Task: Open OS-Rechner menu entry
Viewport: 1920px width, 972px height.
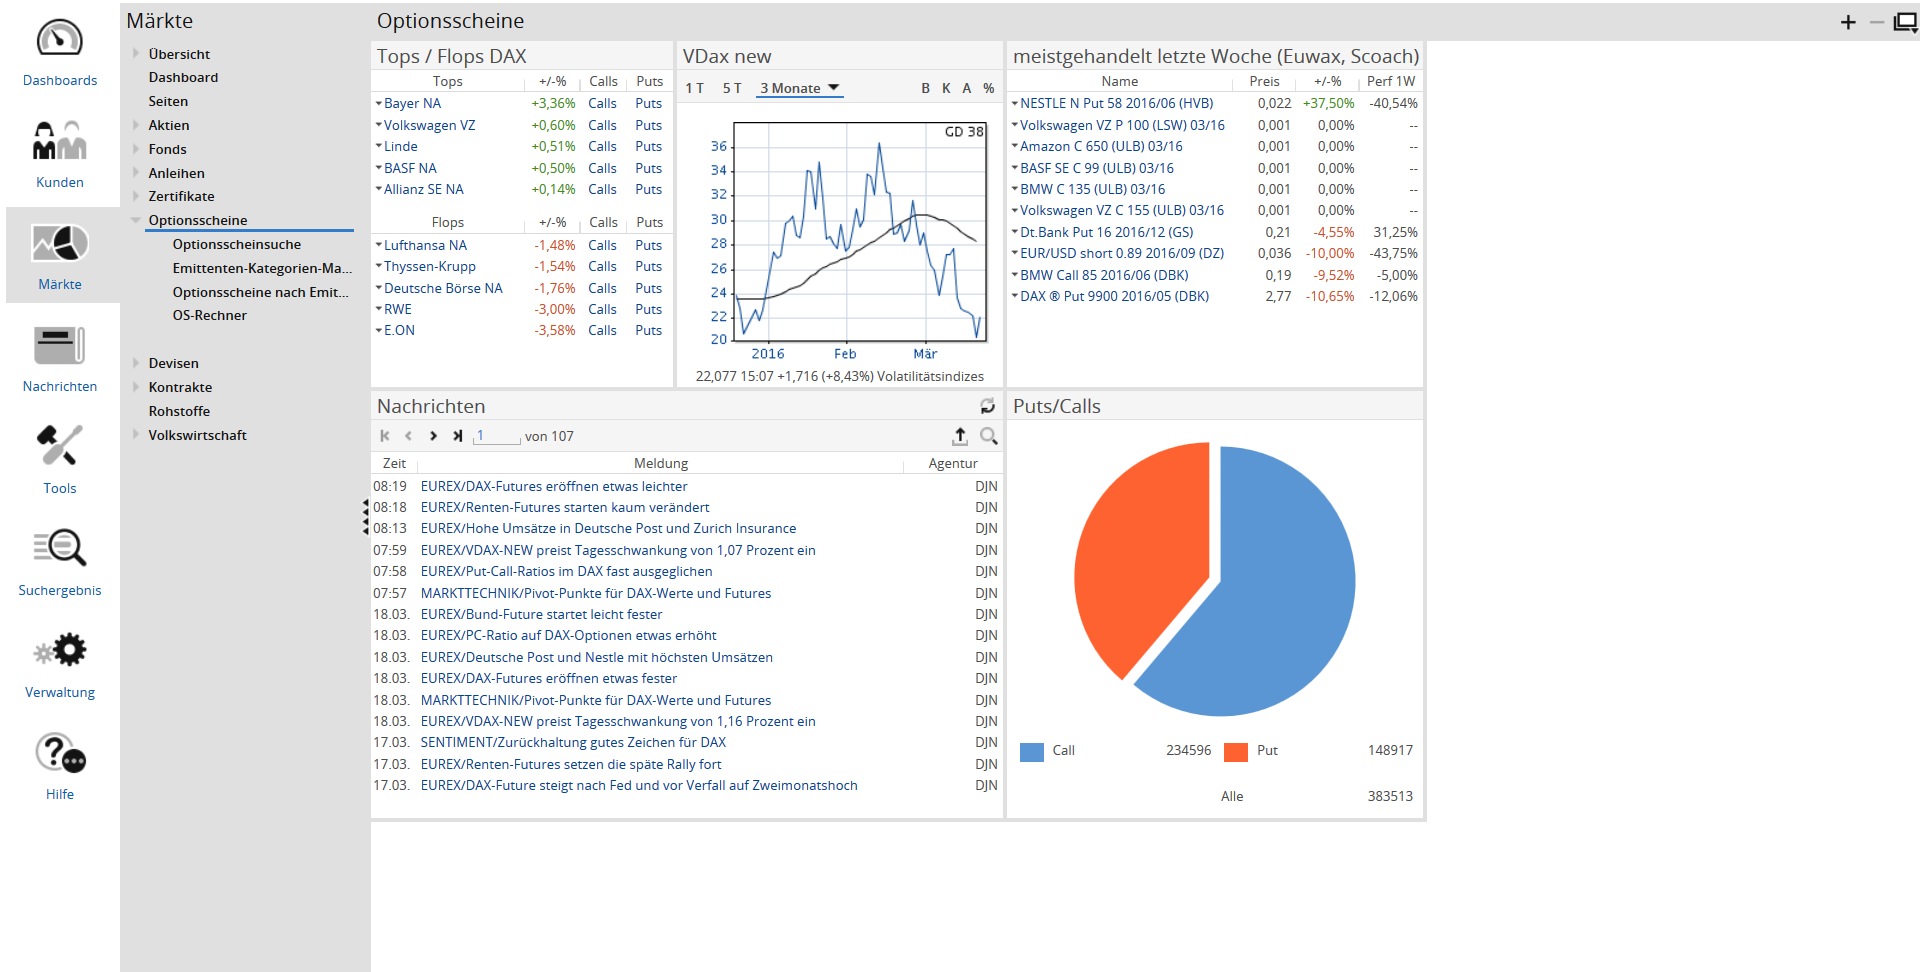Action: pyautogui.click(x=209, y=315)
